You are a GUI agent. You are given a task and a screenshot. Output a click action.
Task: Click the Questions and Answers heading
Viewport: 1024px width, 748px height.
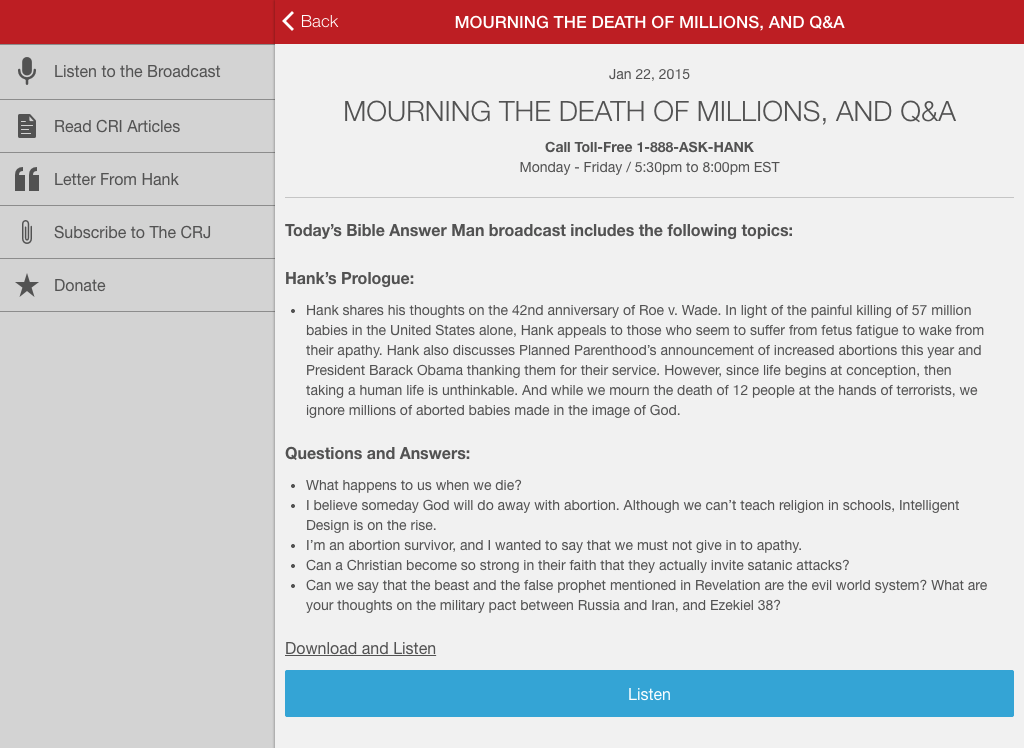click(377, 453)
